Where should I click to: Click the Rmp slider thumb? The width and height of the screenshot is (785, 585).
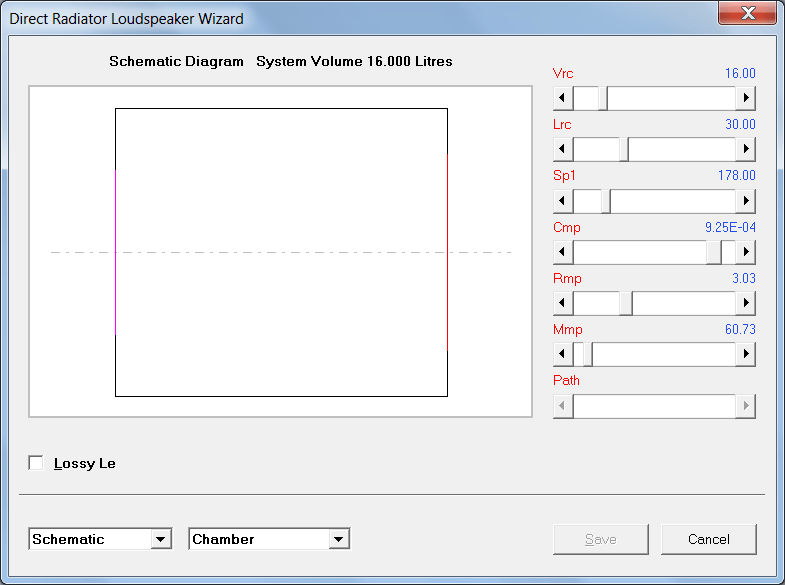(626, 303)
